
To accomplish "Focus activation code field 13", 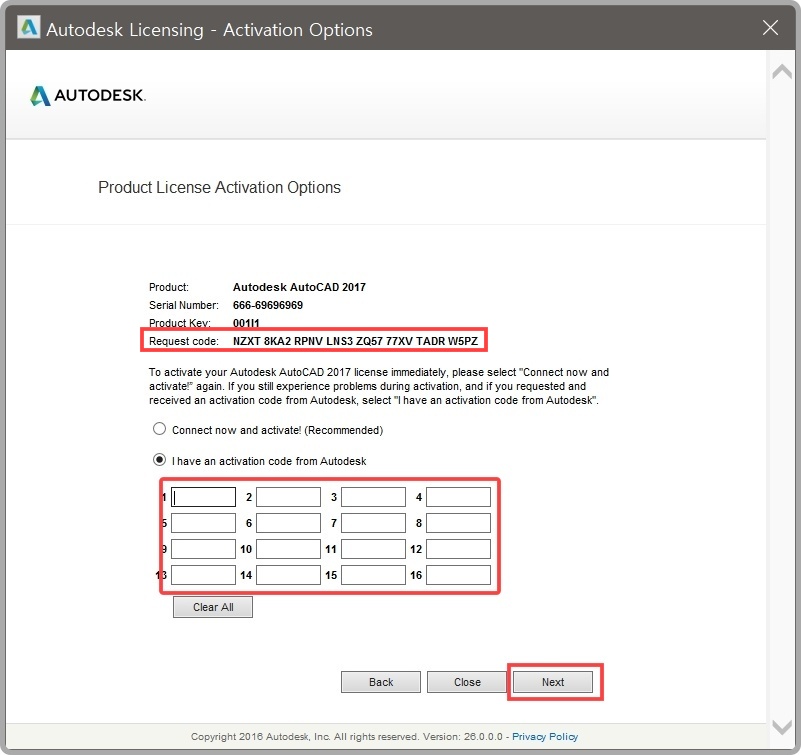I will pos(203,575).
